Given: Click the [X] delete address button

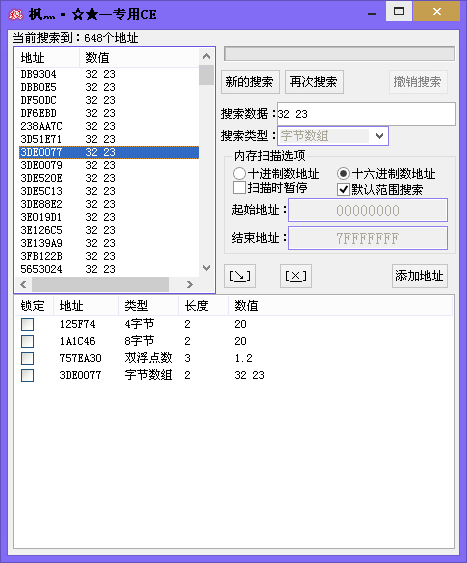Looking at the screenshot, I should pos(296,276).
